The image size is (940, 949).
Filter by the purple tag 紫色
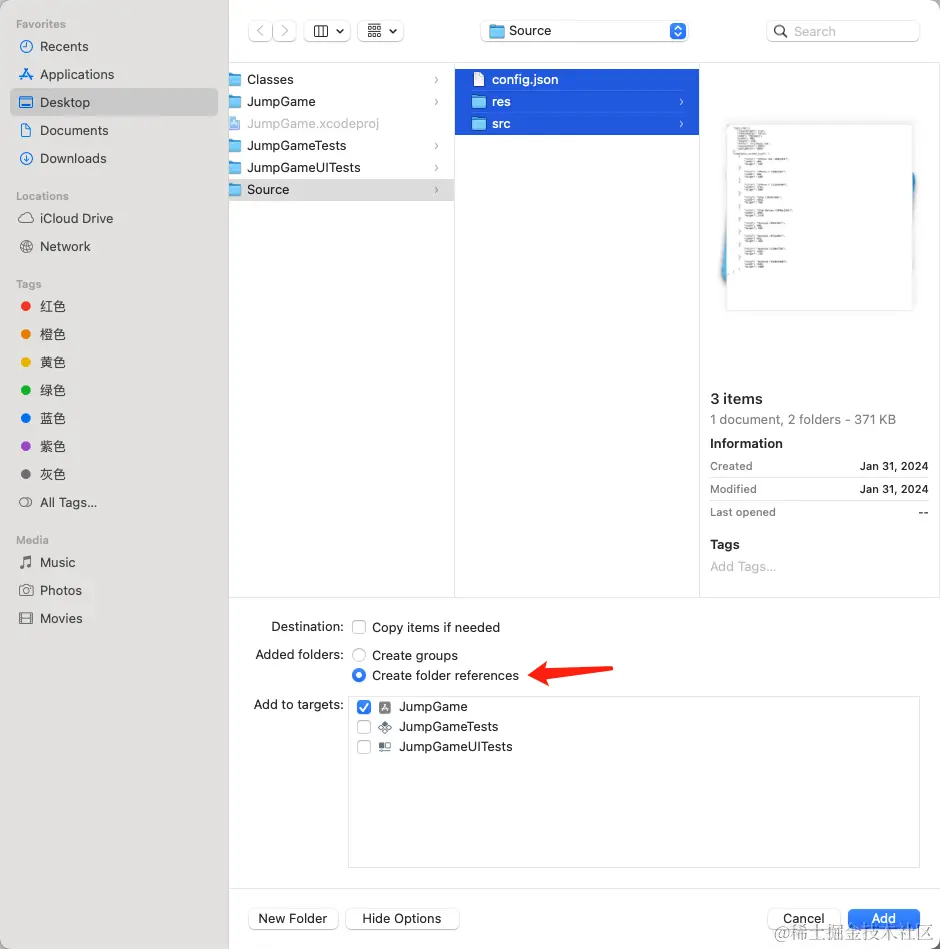114,447
